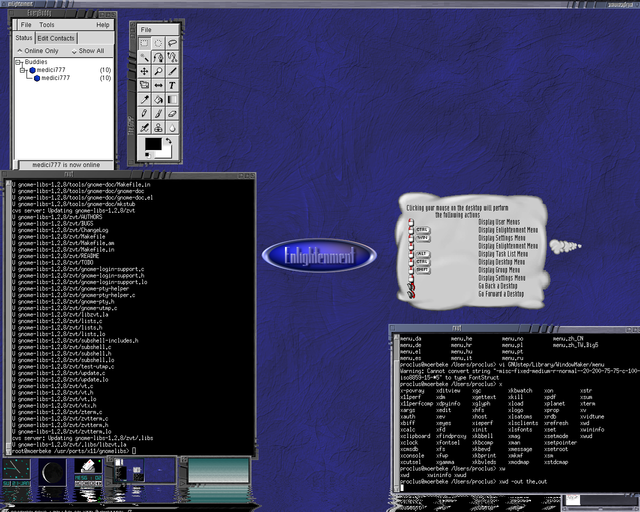The image size is (640, 512).
Task: Choose the Move tool in toolbox
Action: tap(145, 72)
